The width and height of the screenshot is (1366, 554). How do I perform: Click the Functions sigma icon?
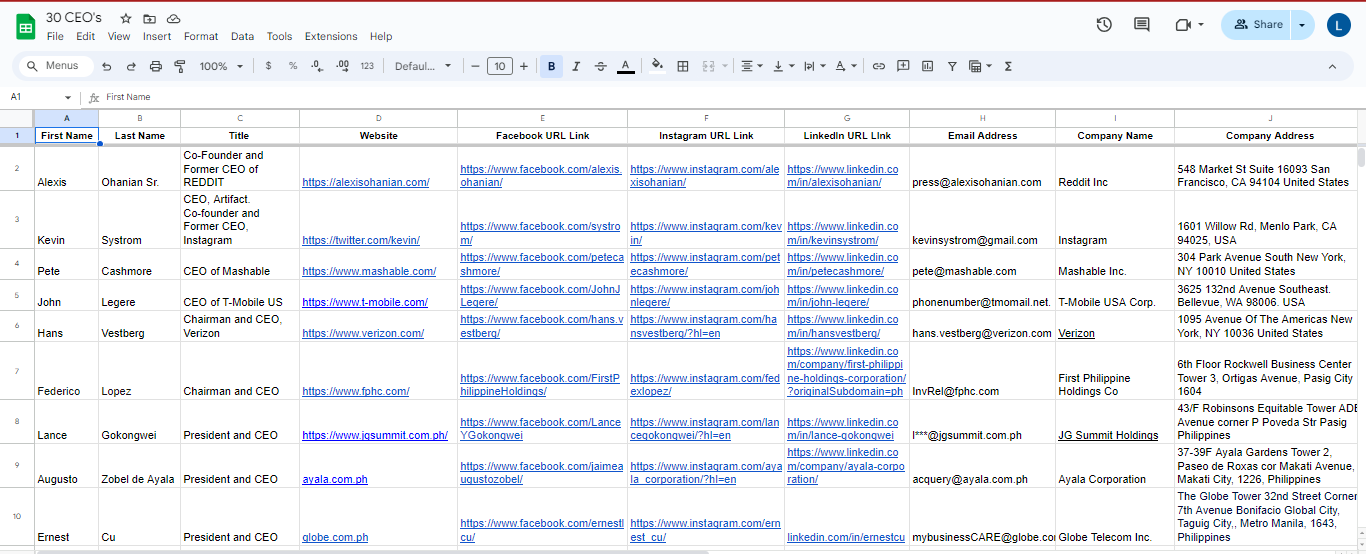point(1008,66)
